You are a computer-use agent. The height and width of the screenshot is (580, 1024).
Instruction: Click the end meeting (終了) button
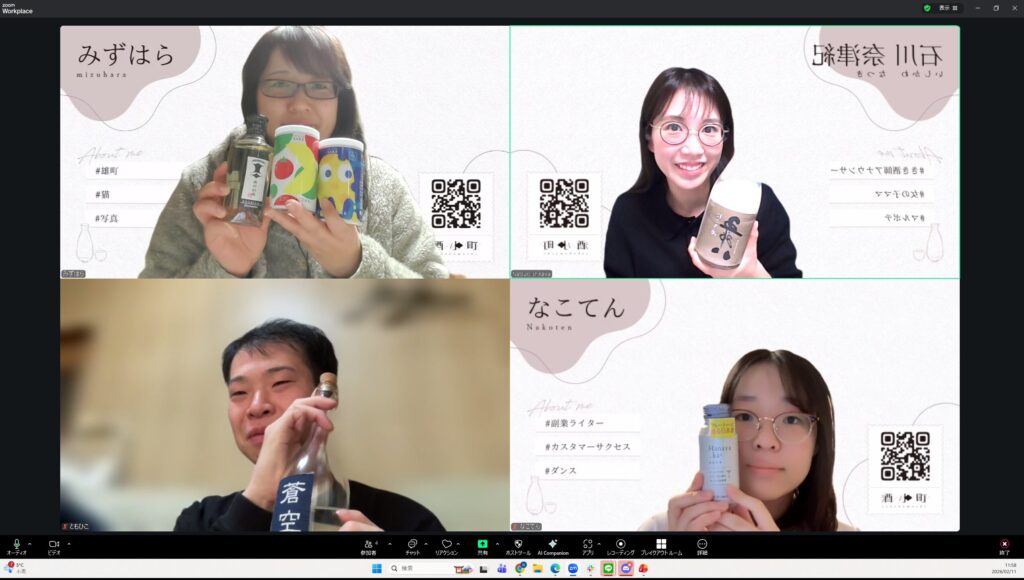[1004, 544]
